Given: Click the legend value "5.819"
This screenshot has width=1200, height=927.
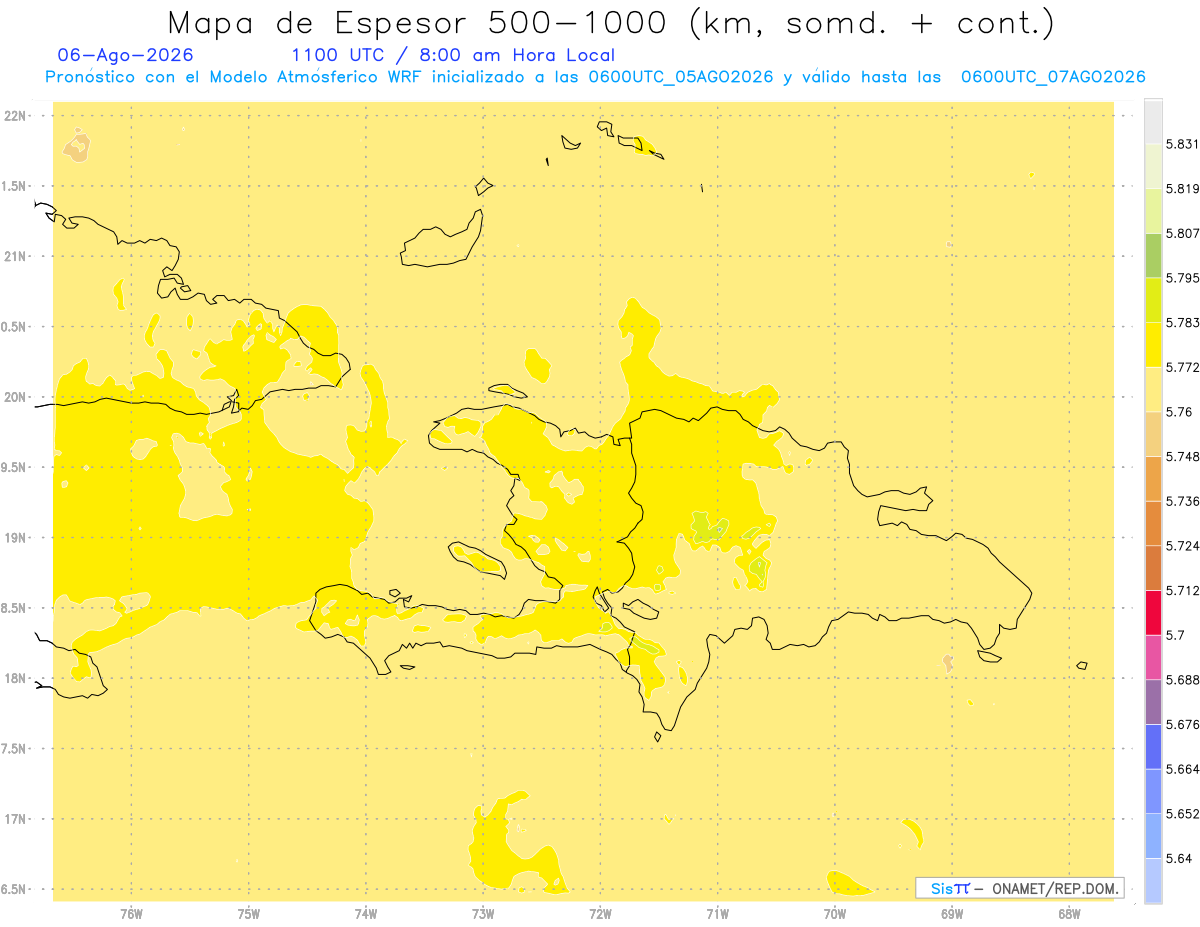Looking at the screenshot, I should pos(1183,189).
